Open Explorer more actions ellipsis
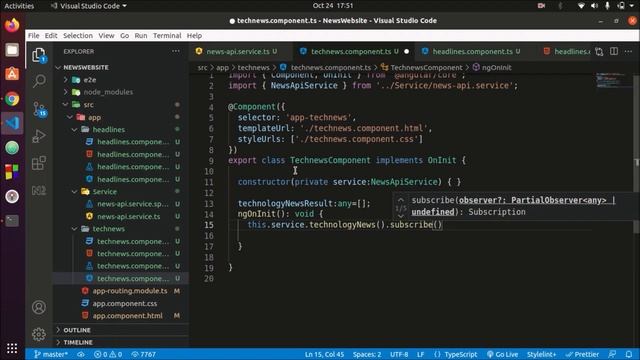The image size is (640, 360). point(176,51)
